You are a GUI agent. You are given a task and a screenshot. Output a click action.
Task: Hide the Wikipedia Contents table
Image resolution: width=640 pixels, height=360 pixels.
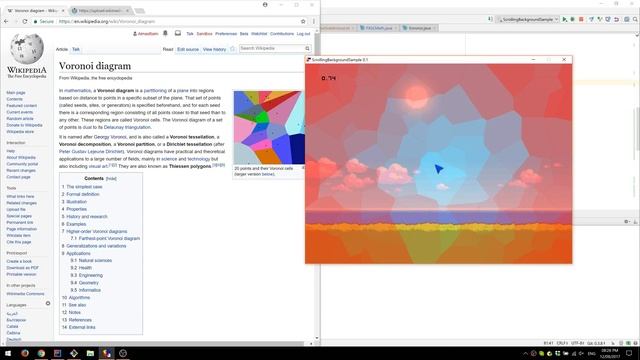pos(111,179)
